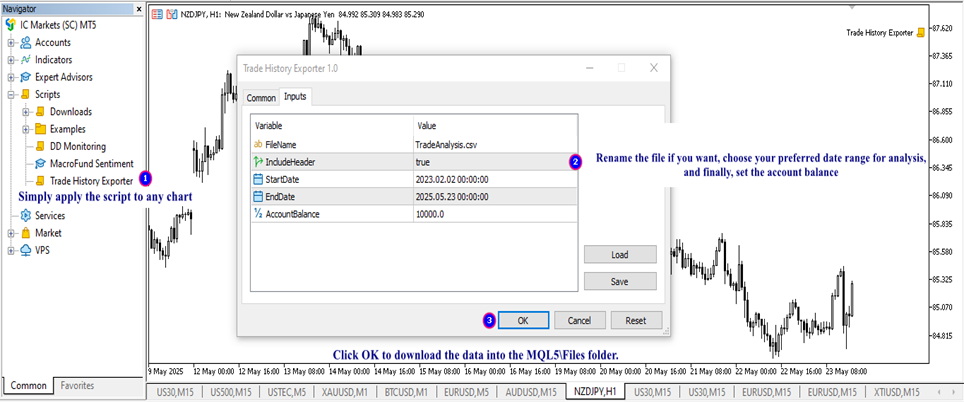
Task: Close the Trade History Exporter dialog
Action: (654, 68)
